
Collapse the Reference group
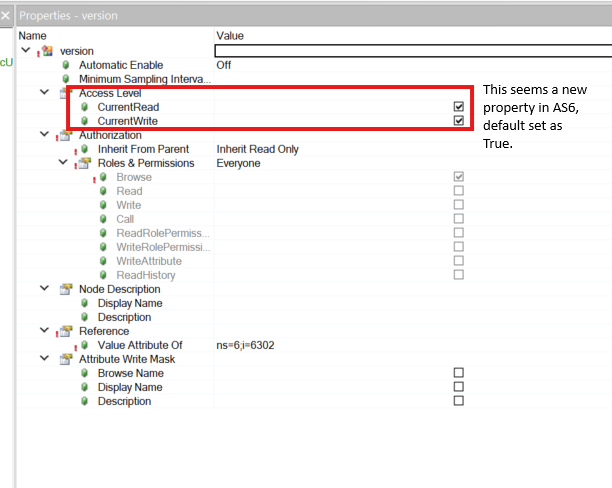pyautogui.click(x=44, y=330)
